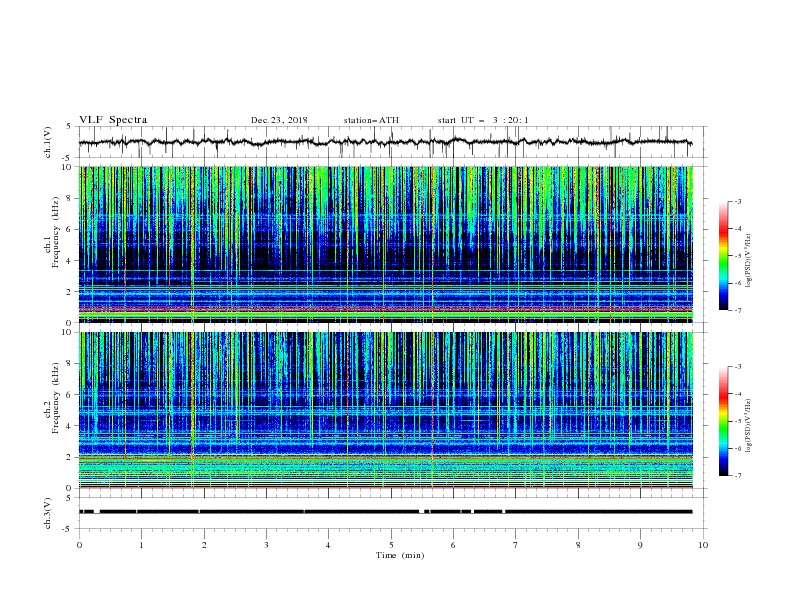This screenshot has height=612, width=792.
Task: Click the "VLF Spectra" plot title
Action: point(113,120)
